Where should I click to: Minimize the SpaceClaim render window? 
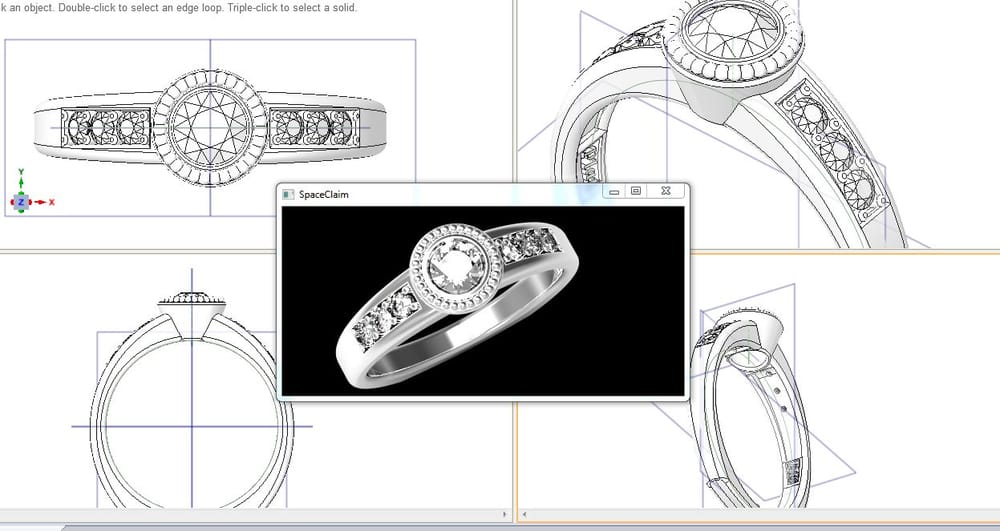click(614, 191)
